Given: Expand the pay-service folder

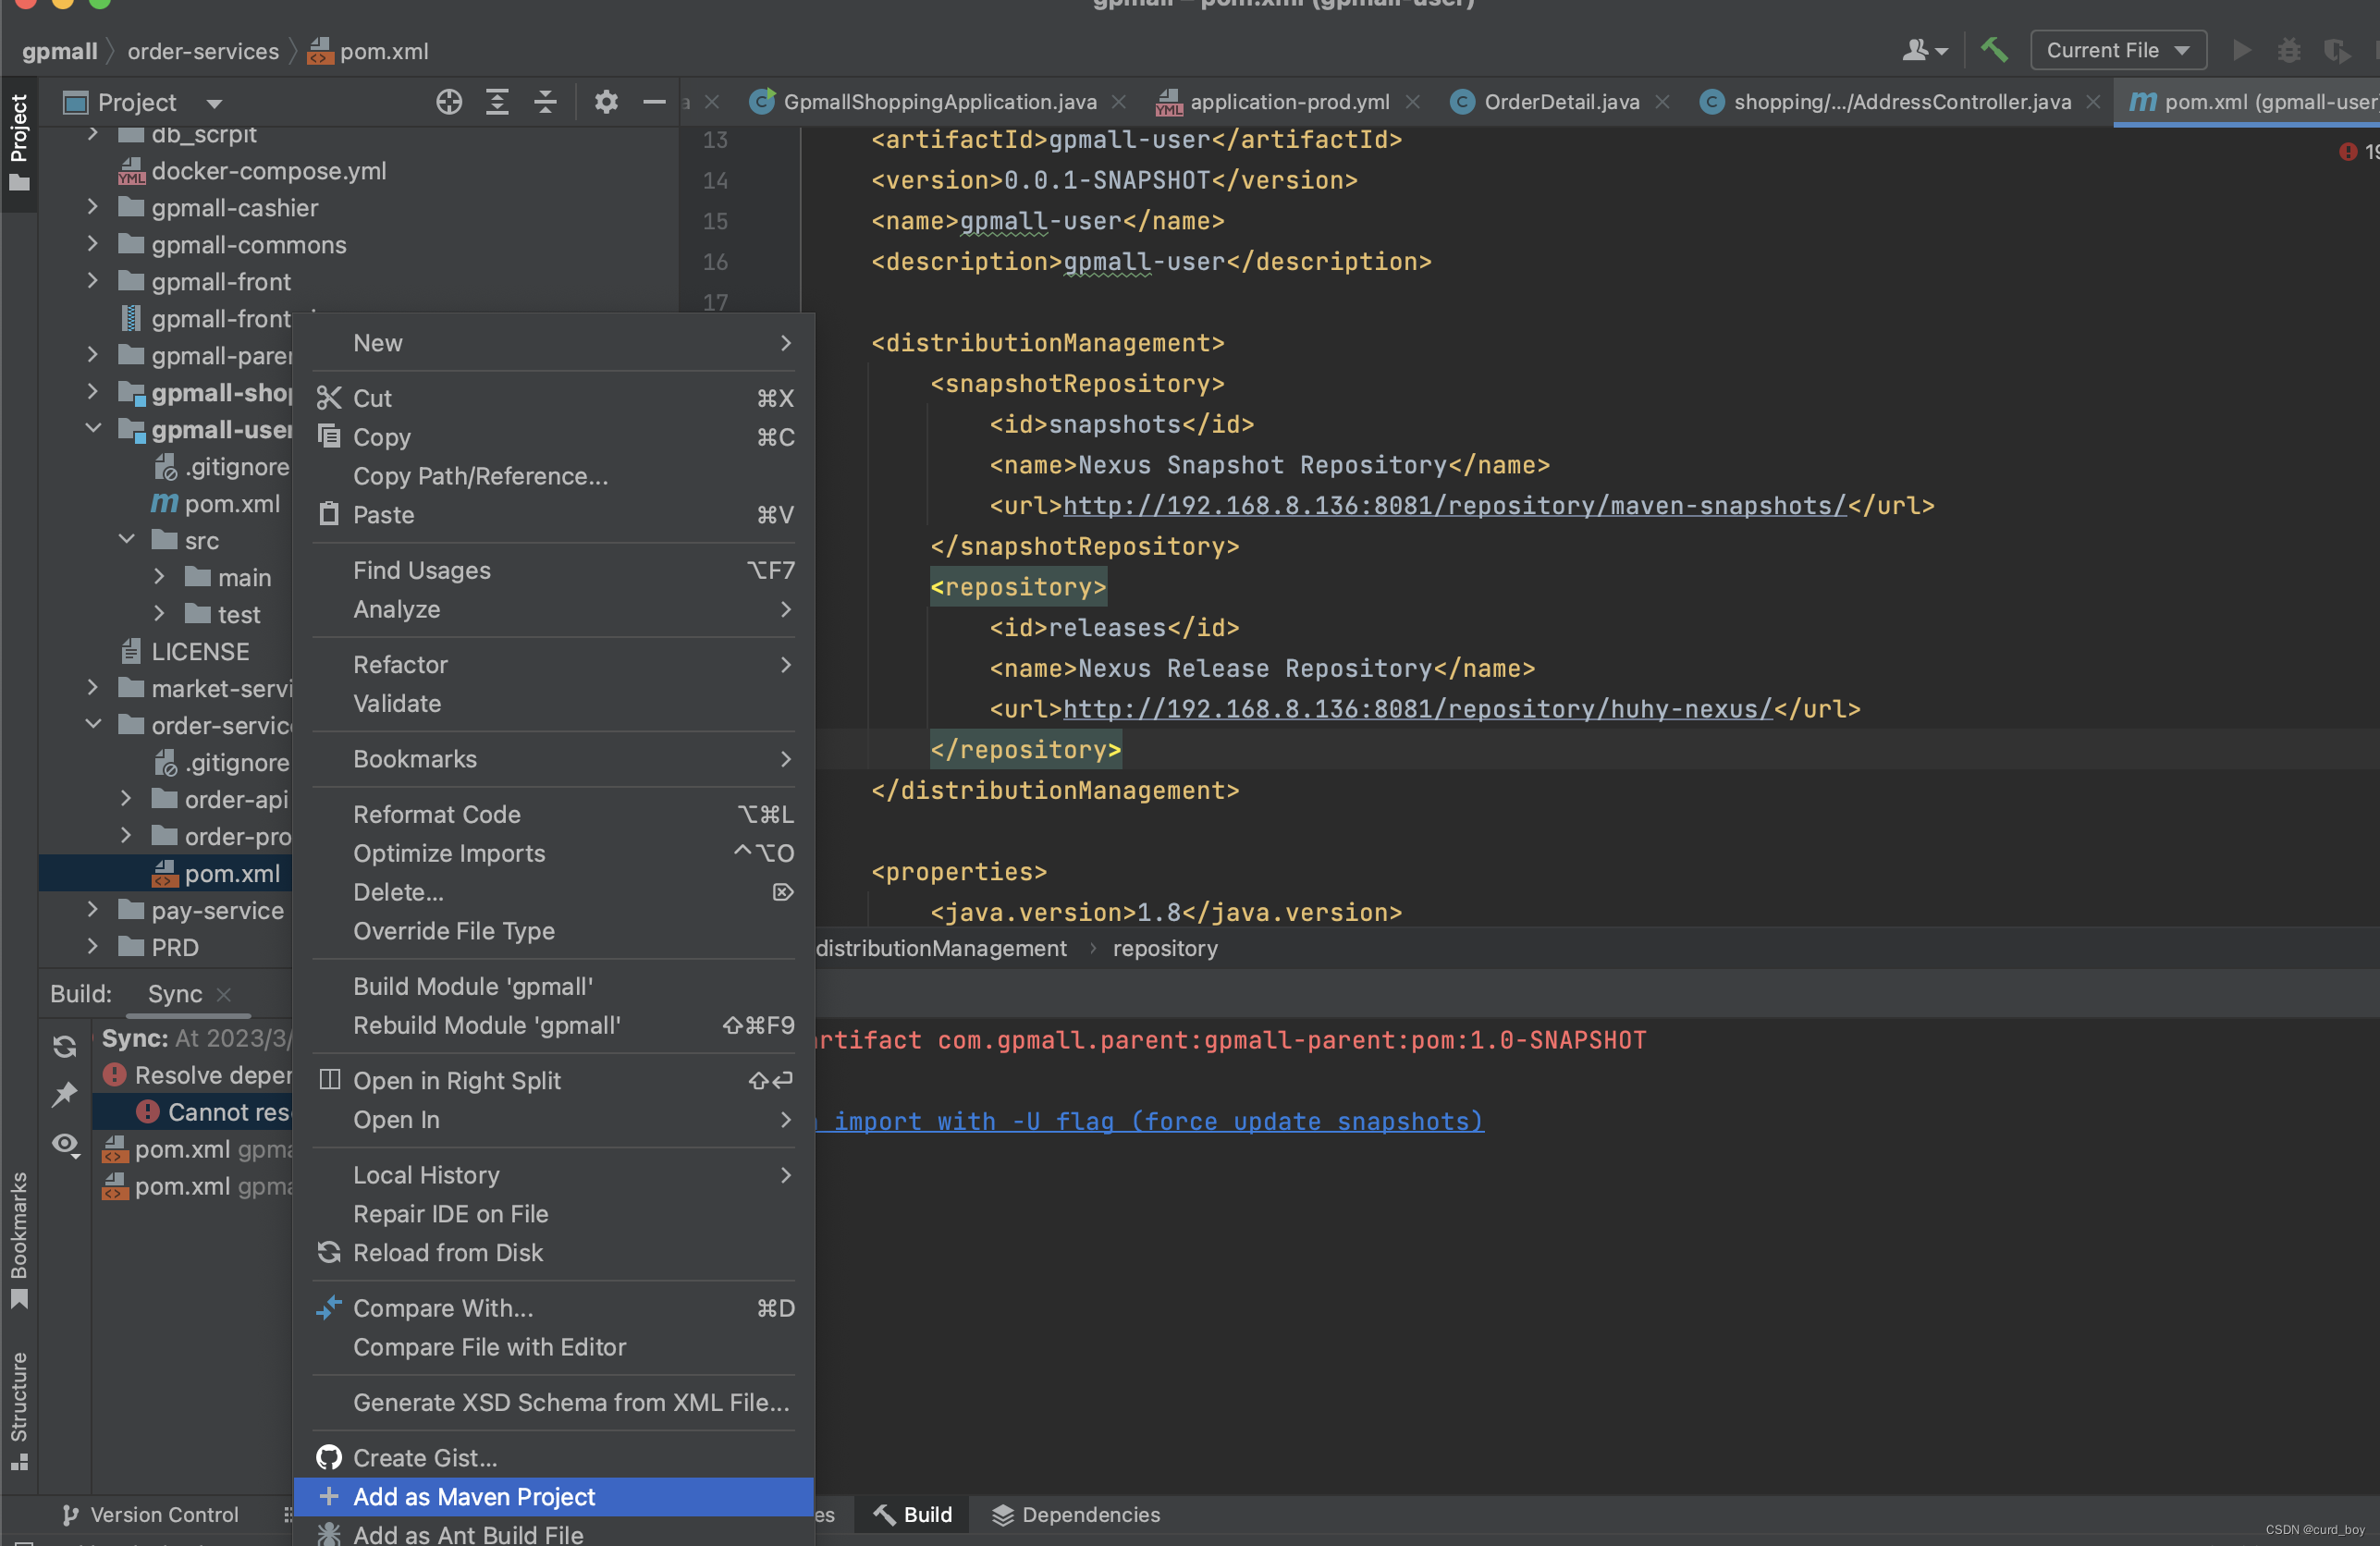Looking at the screenshot, I should tap(93, 910).
